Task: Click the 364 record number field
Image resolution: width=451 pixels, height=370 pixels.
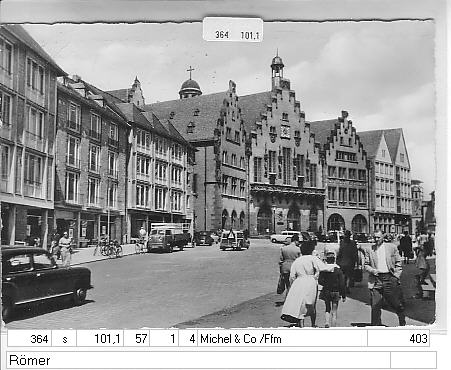Action: pyautogui.click(x=29, y=339)
